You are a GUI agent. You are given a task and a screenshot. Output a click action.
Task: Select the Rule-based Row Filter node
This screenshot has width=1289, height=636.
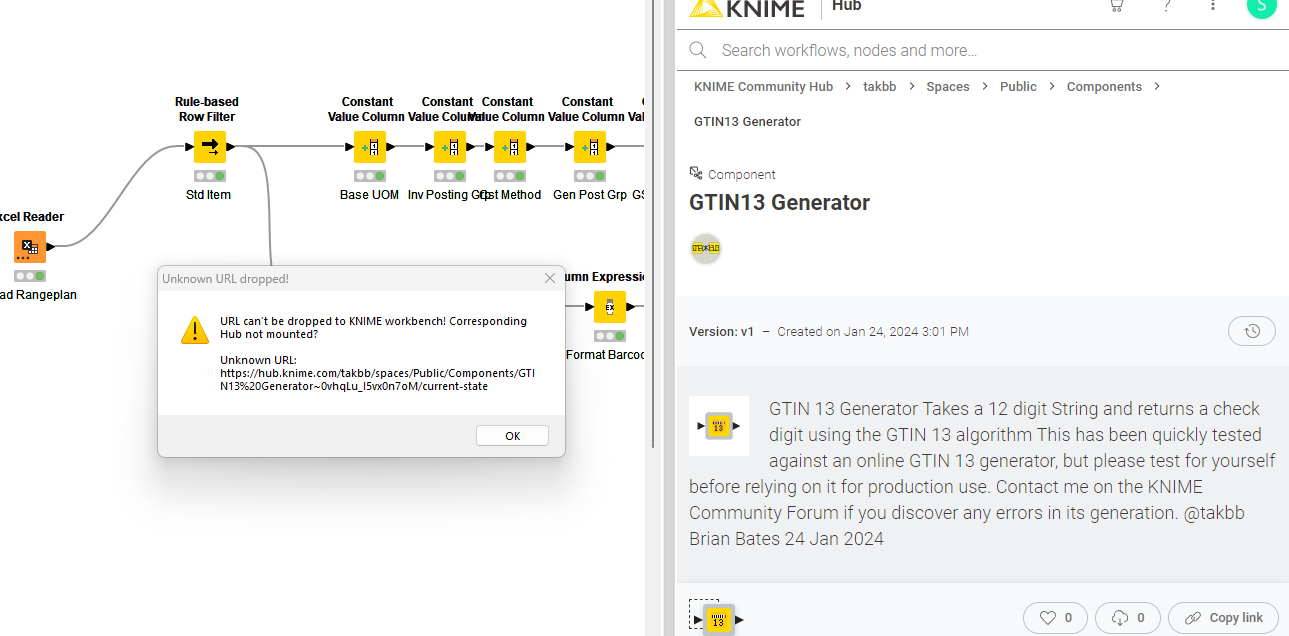coord(210,147)
